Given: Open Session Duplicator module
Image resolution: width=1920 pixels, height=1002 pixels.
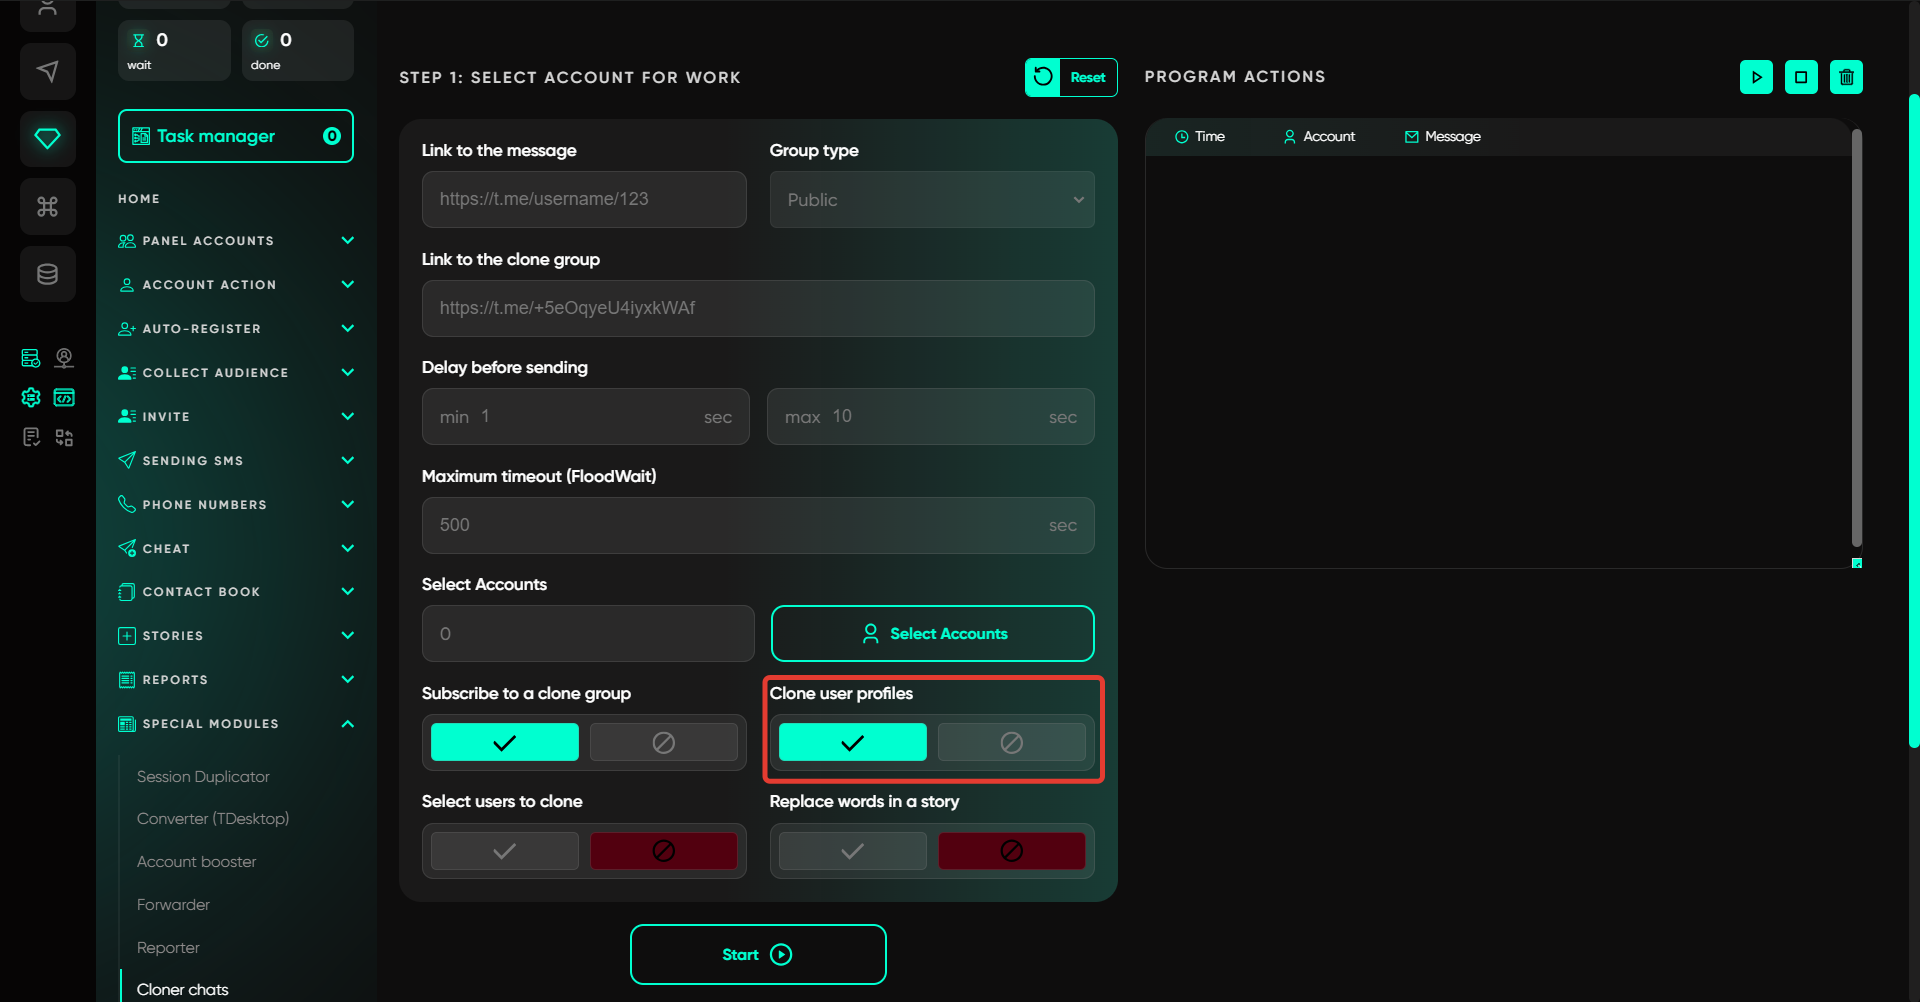Looking at the screenshot, I should pyautogui.click(x=203, y=777).
